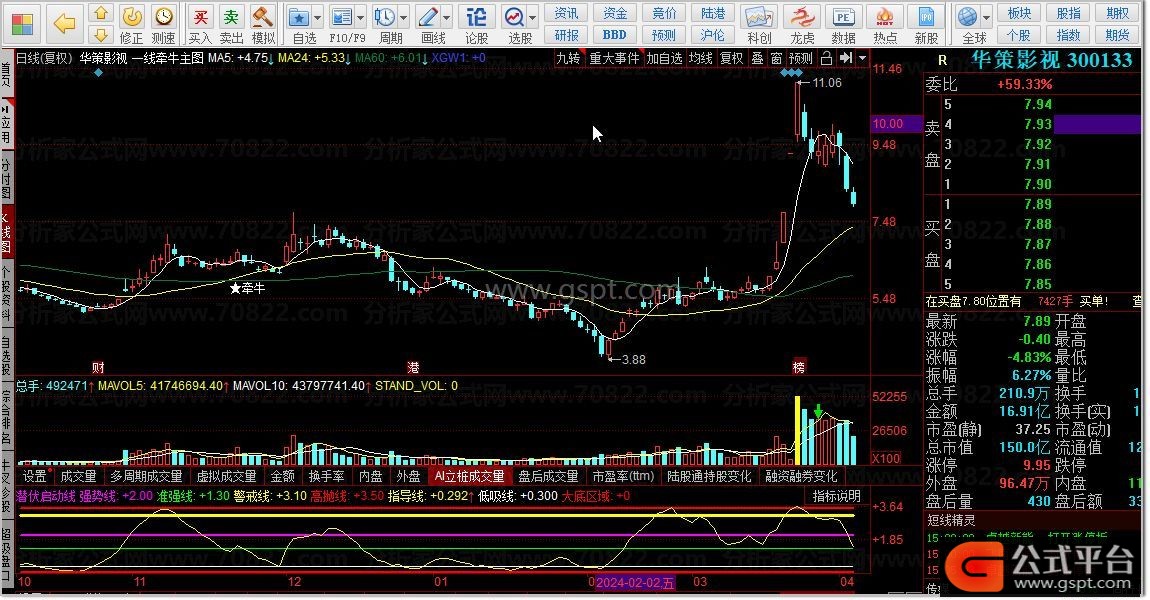
Task: Switch to the 成交量 indicator tab
Action: tap(78, 477)
